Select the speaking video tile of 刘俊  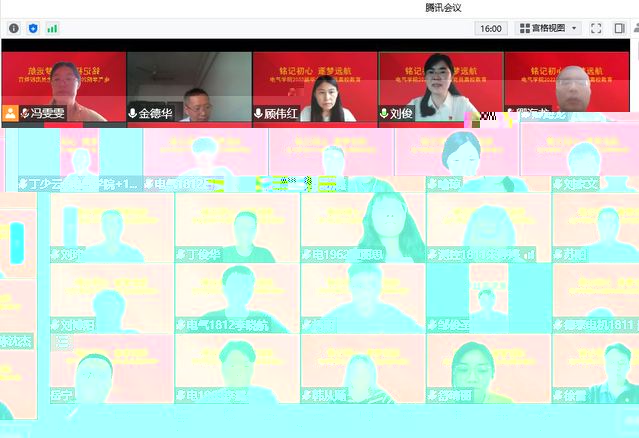[441, 87]
